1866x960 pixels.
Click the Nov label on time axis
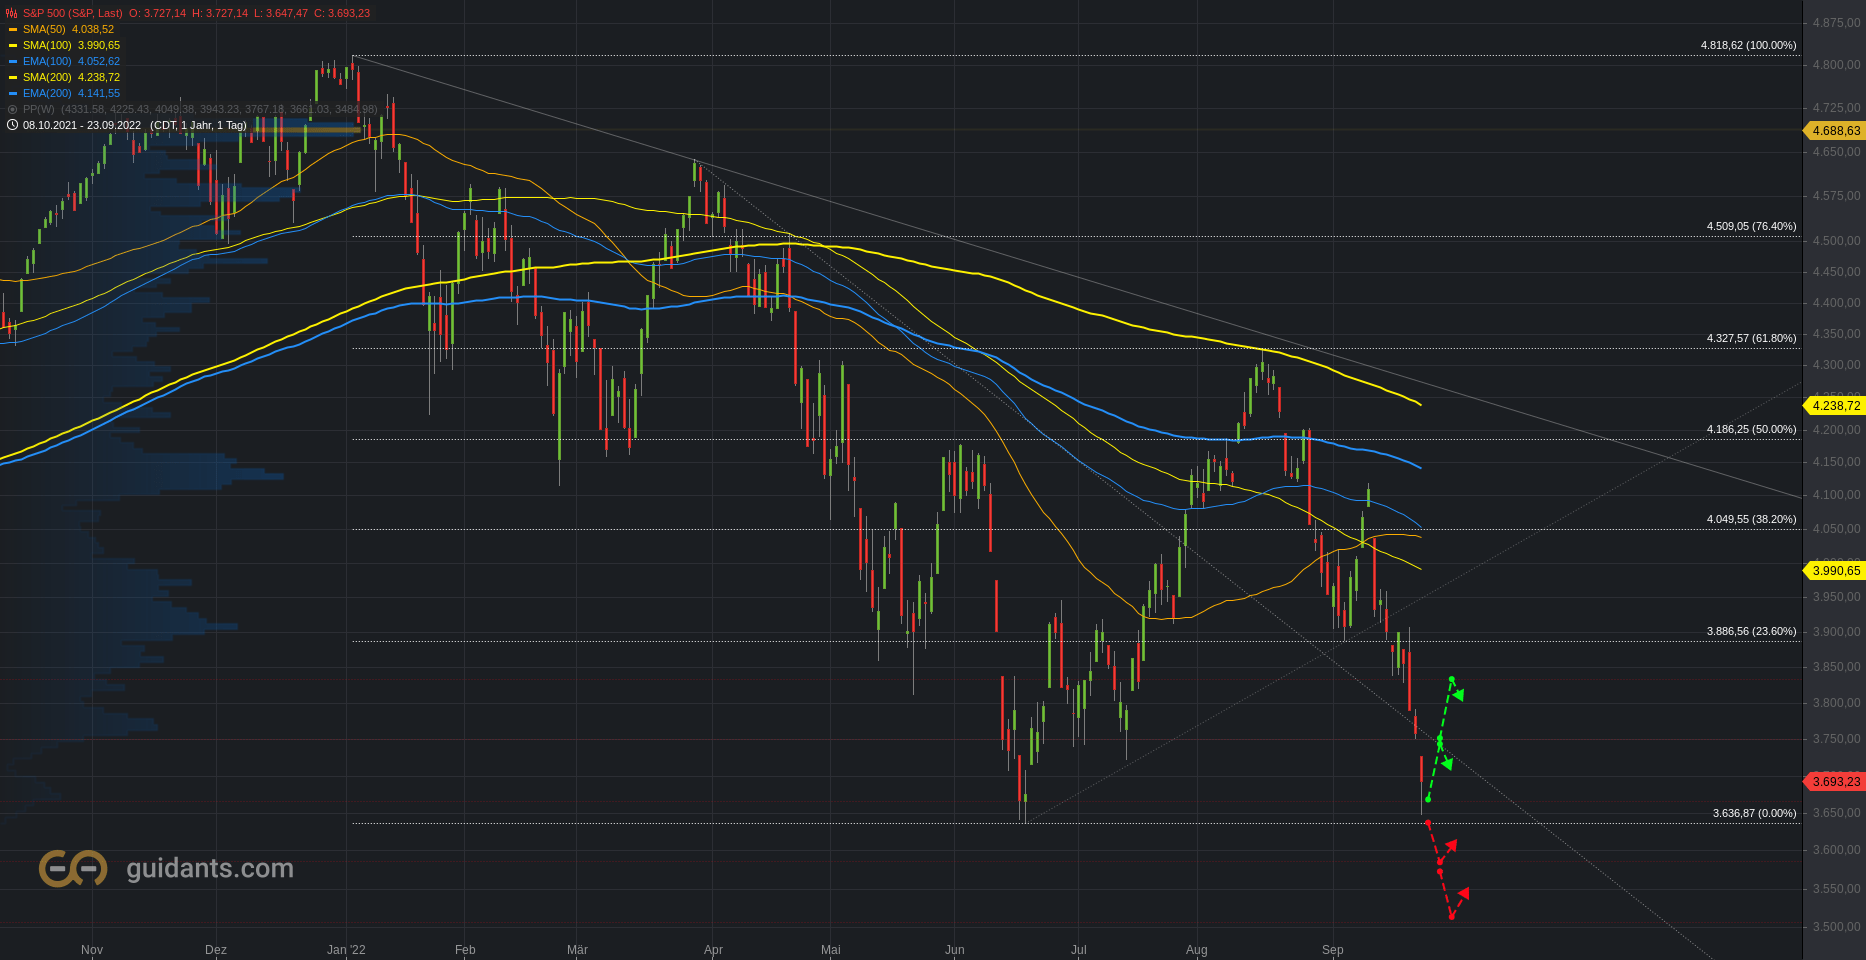click(x=92, y=950)
